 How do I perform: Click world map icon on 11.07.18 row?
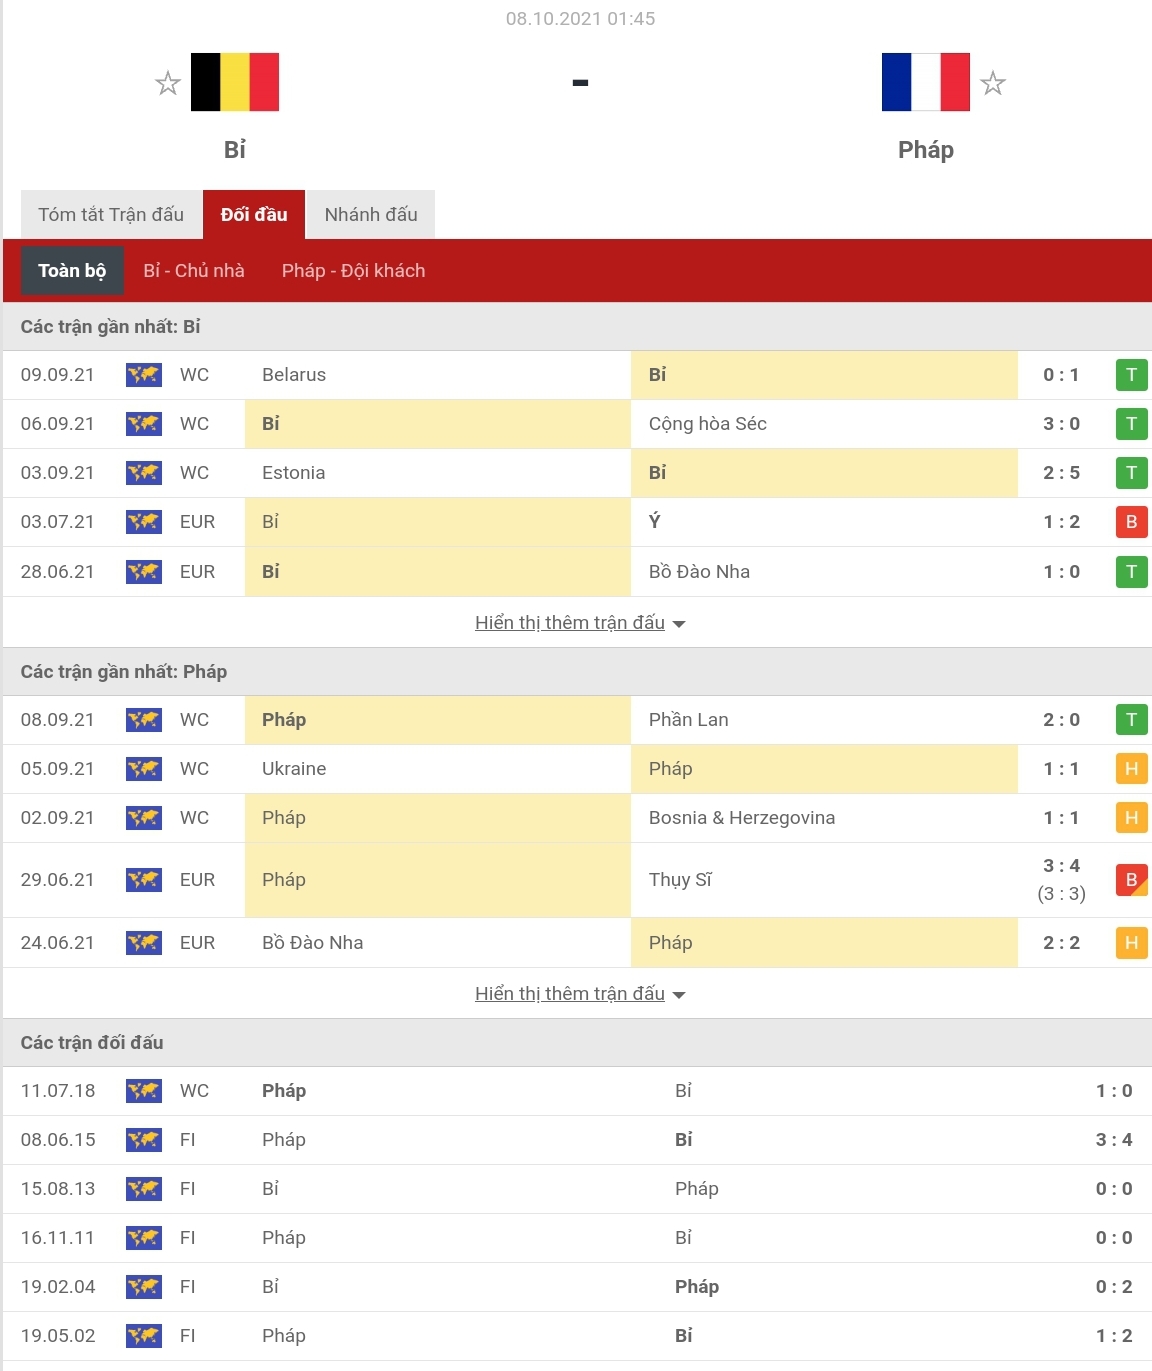tap(144, 1091)
